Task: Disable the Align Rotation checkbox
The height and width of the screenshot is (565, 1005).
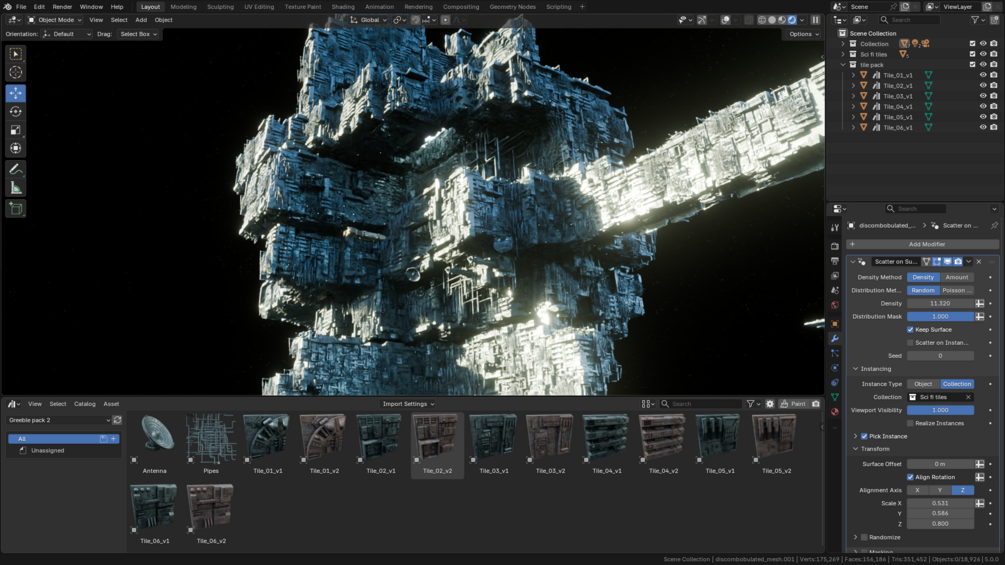Action: pyautogui.click(x=910, y=477)
